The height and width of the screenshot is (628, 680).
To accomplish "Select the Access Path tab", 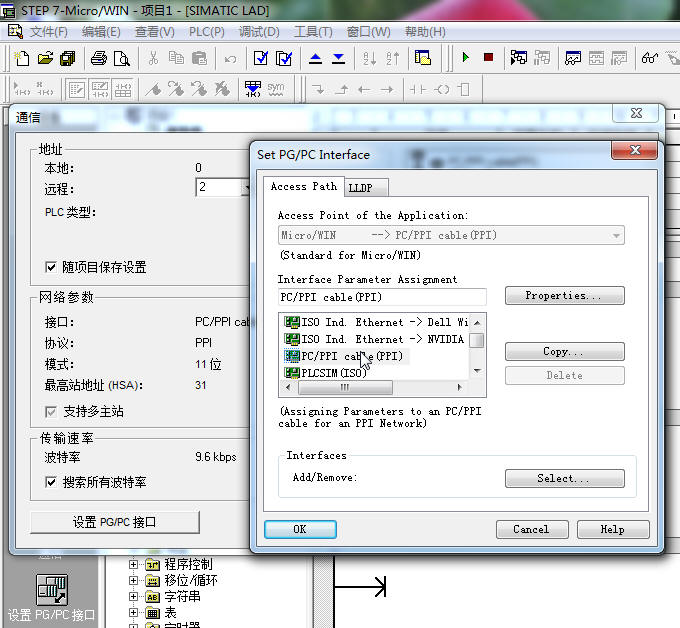I will coord(304,186).
